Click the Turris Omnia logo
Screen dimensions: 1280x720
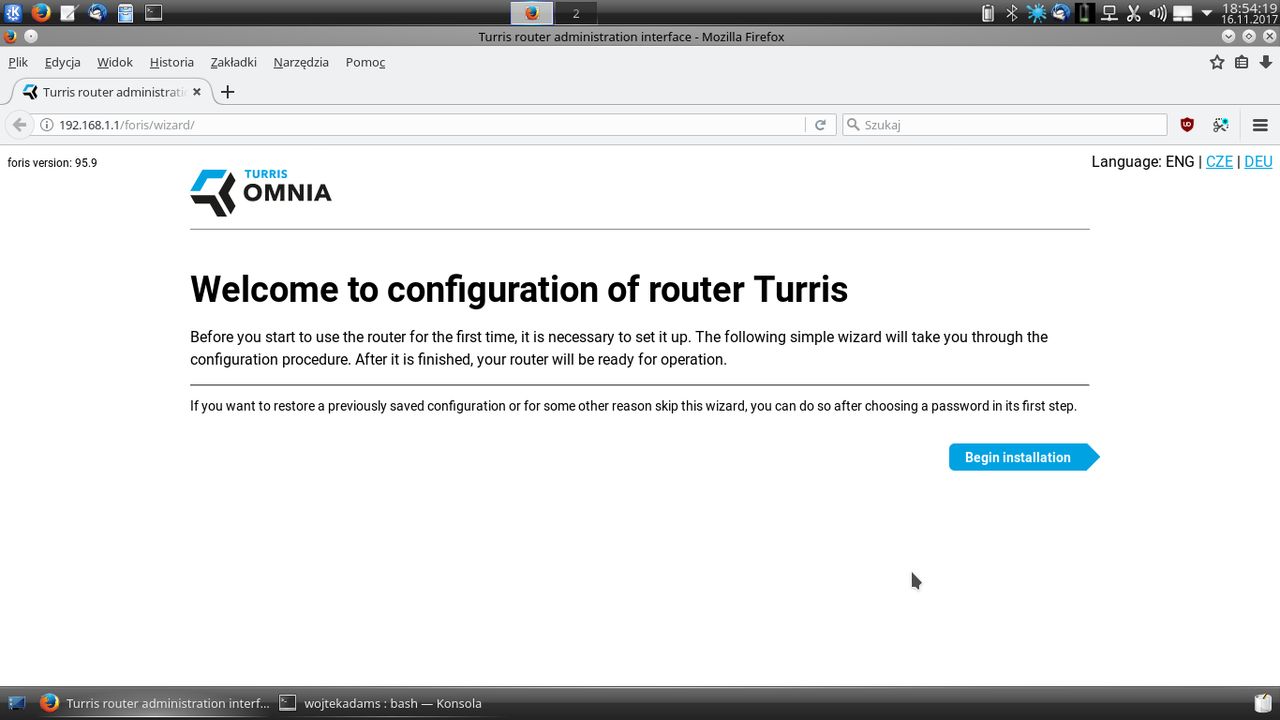point(261,192)
